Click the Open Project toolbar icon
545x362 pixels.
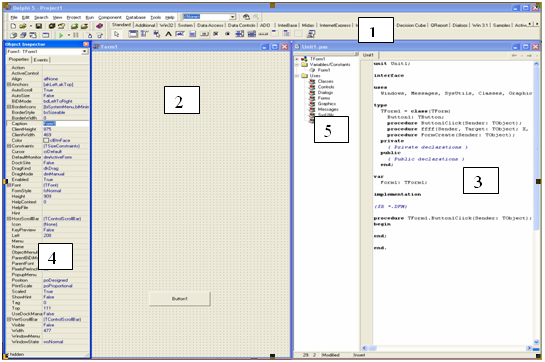62,26
